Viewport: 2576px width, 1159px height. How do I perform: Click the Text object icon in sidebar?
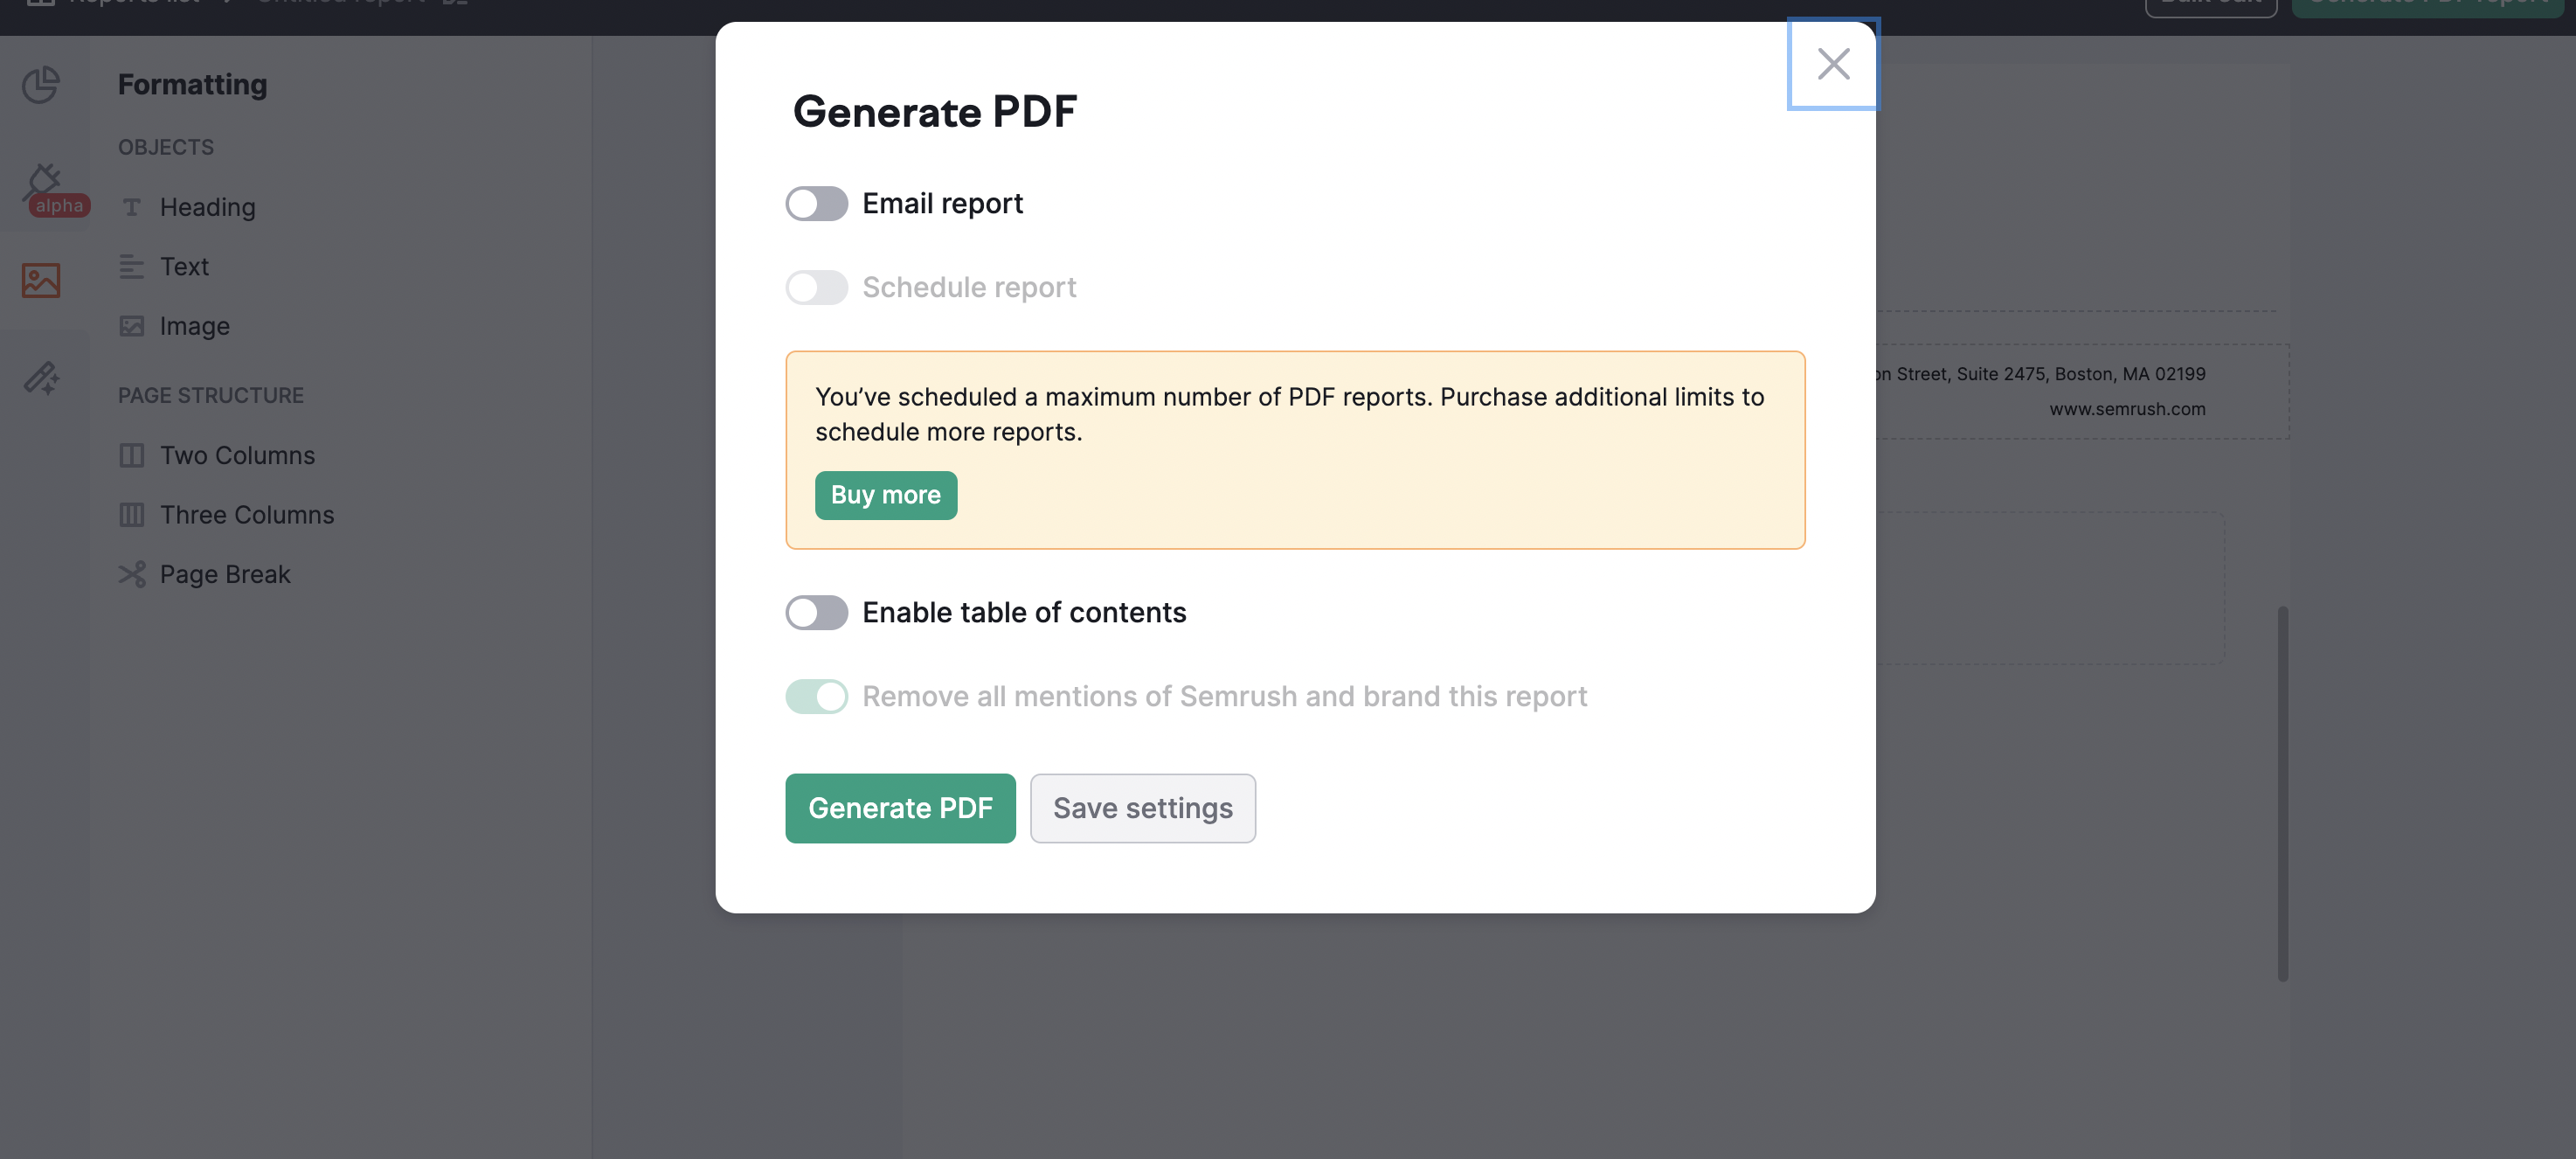coord(131,267)
